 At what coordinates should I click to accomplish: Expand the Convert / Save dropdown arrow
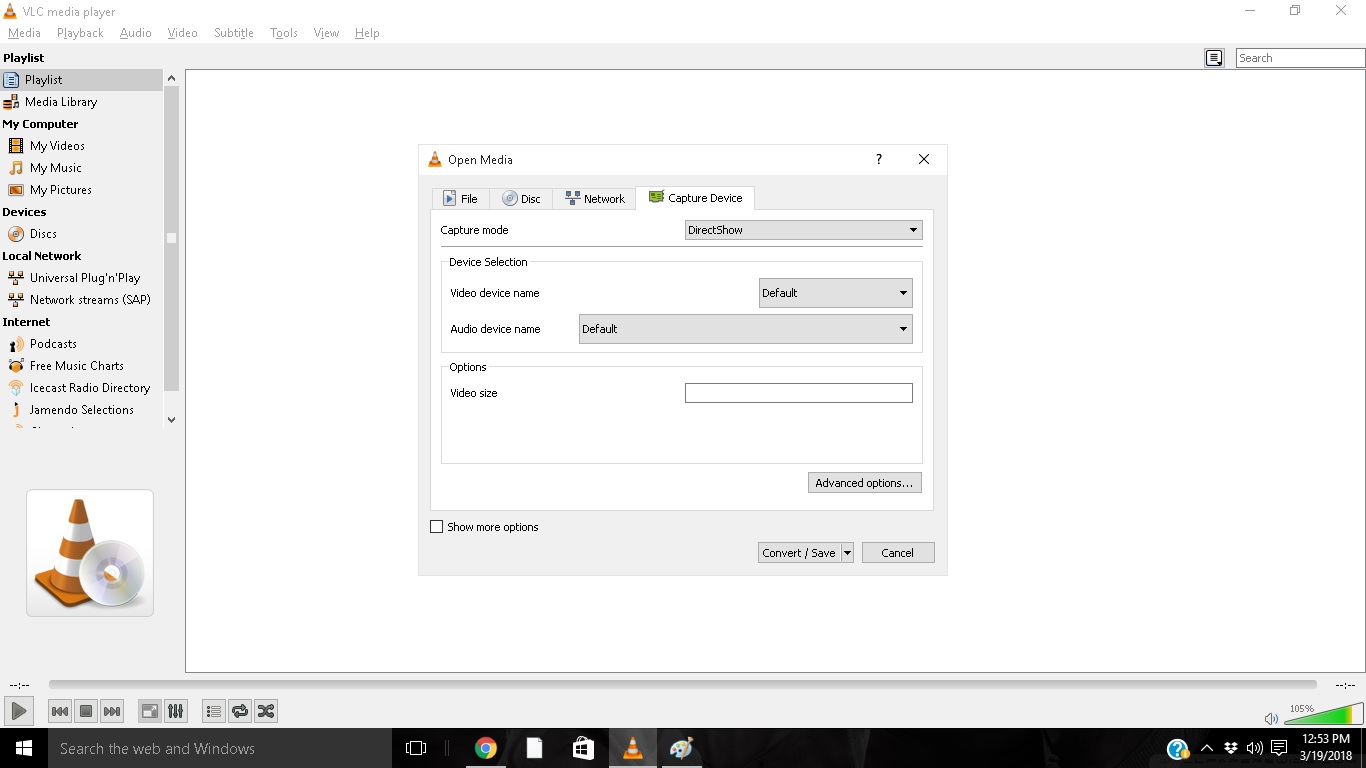pyautogui.click(x=847, y=553)
